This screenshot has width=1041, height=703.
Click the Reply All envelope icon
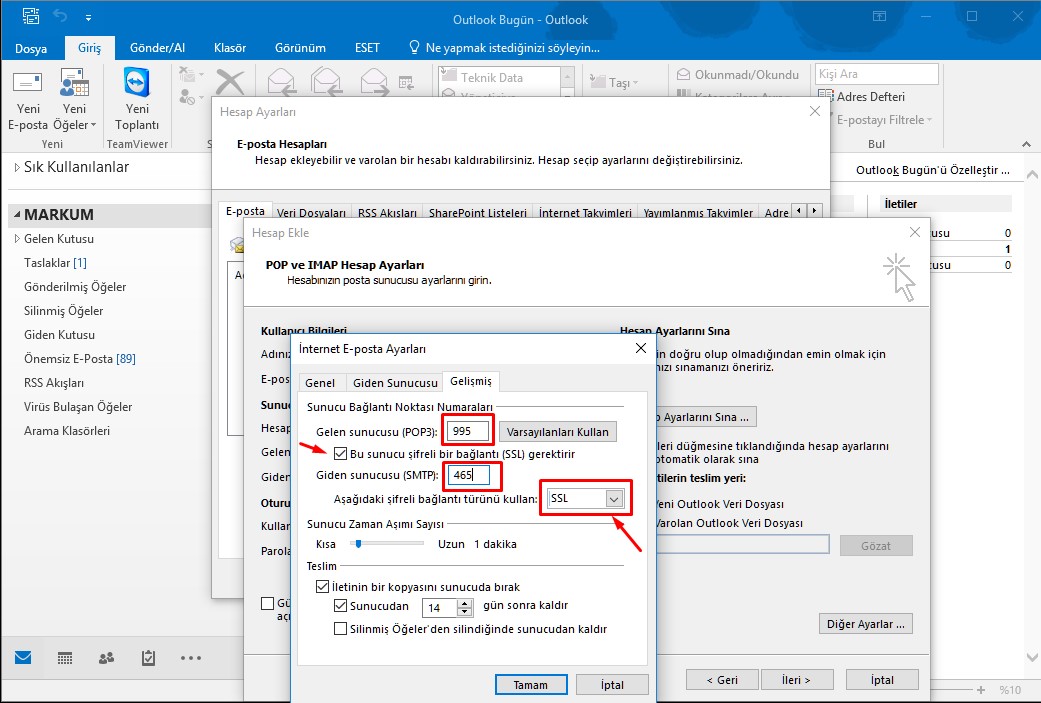pos(327,82)
